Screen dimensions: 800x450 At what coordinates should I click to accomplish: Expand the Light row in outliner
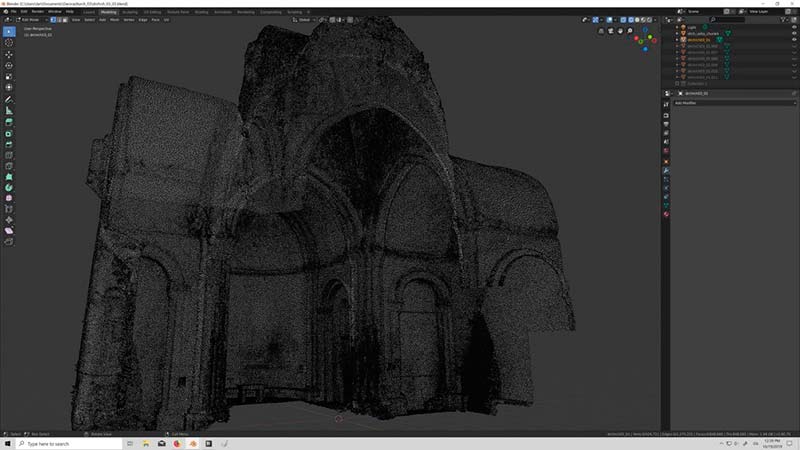click(x=677, y=27)
